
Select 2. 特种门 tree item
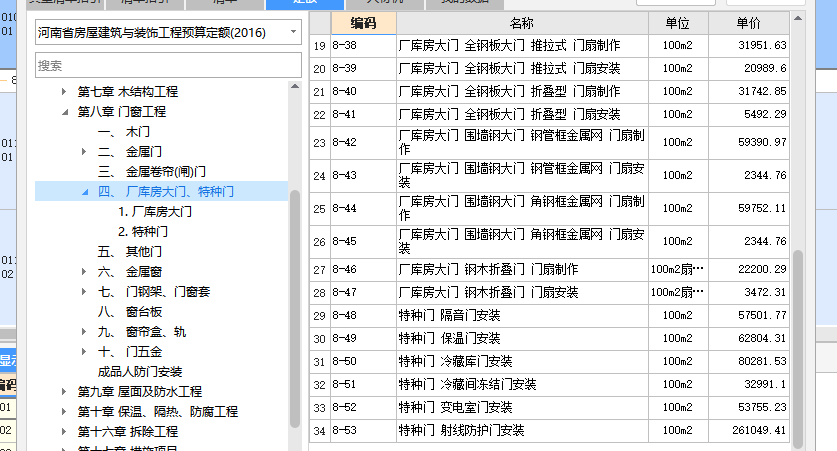[143, 232]
